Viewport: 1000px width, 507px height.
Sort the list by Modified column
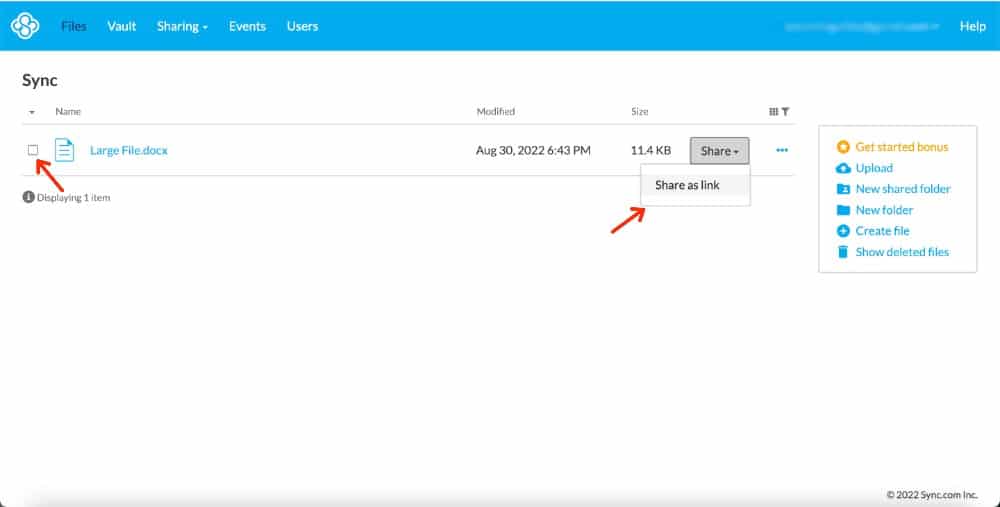pos(496,111)
